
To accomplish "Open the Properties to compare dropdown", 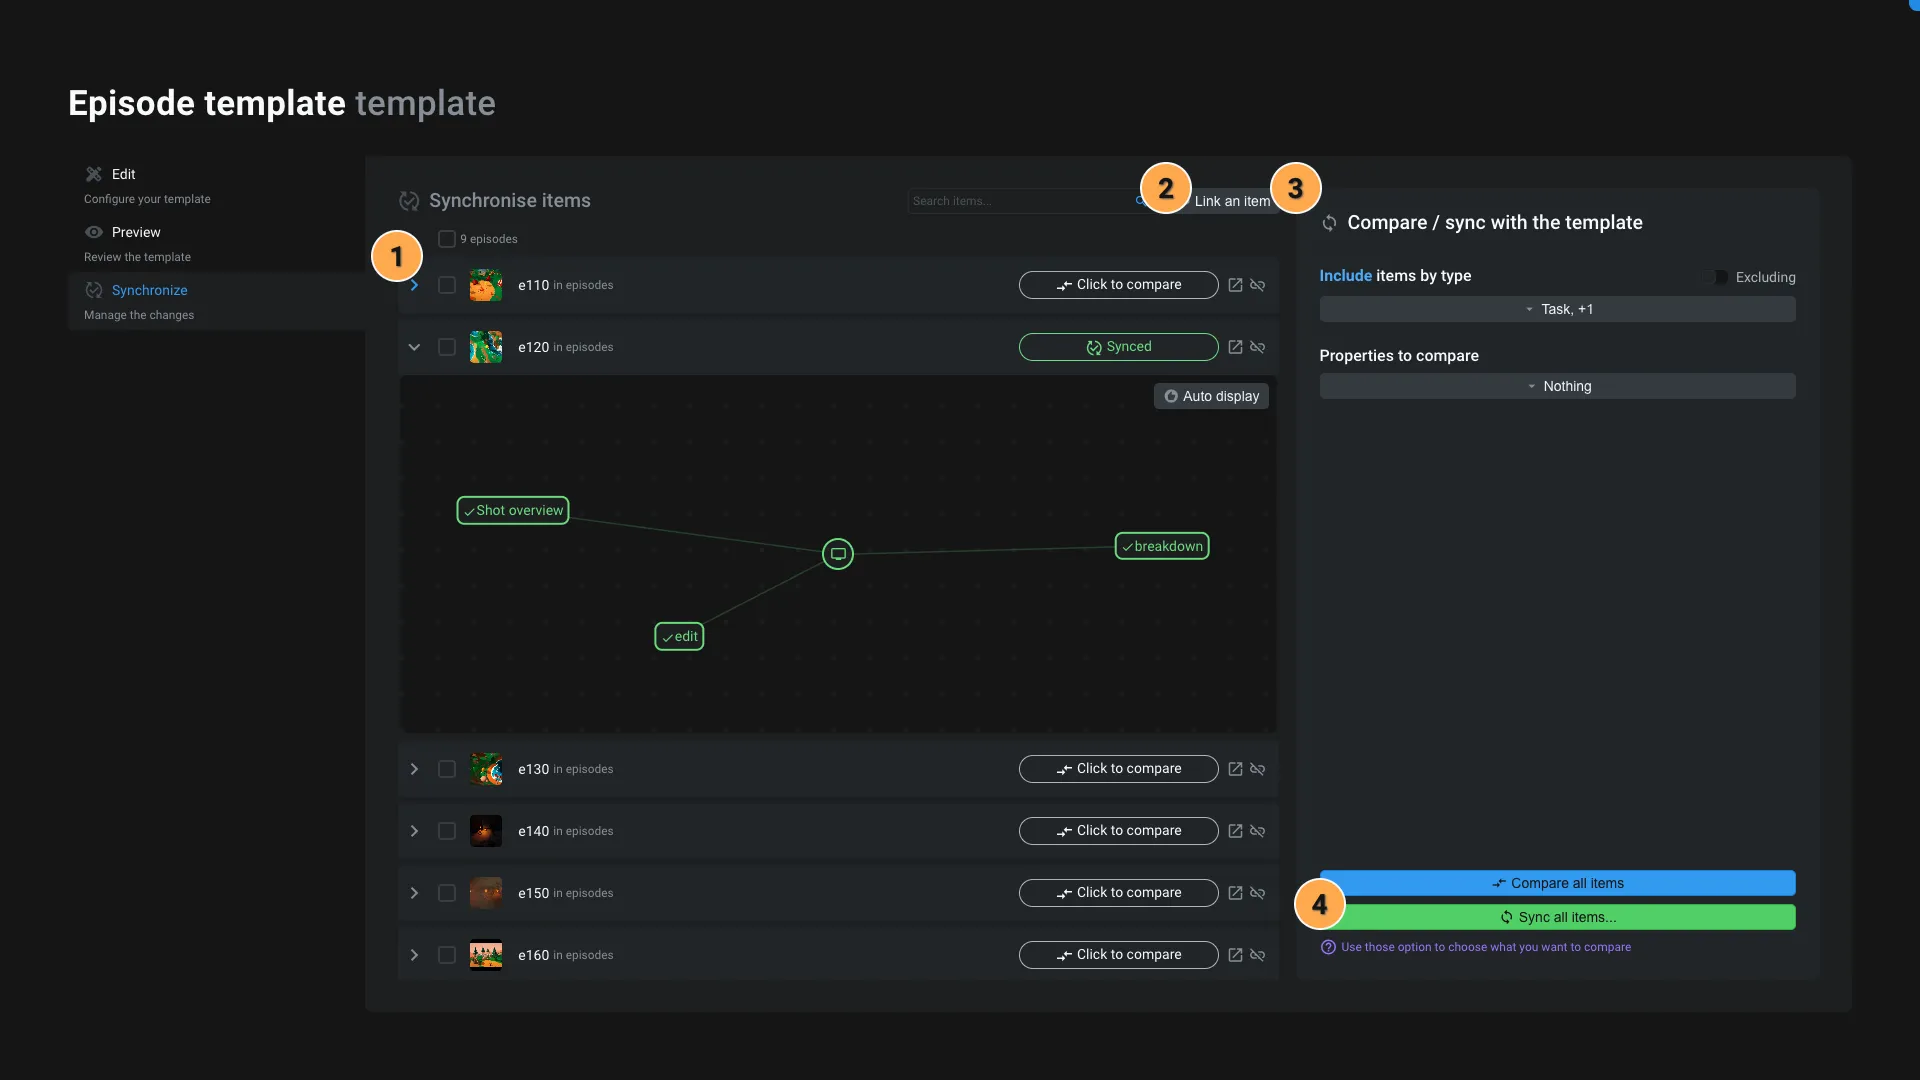I will (1557, 386).
